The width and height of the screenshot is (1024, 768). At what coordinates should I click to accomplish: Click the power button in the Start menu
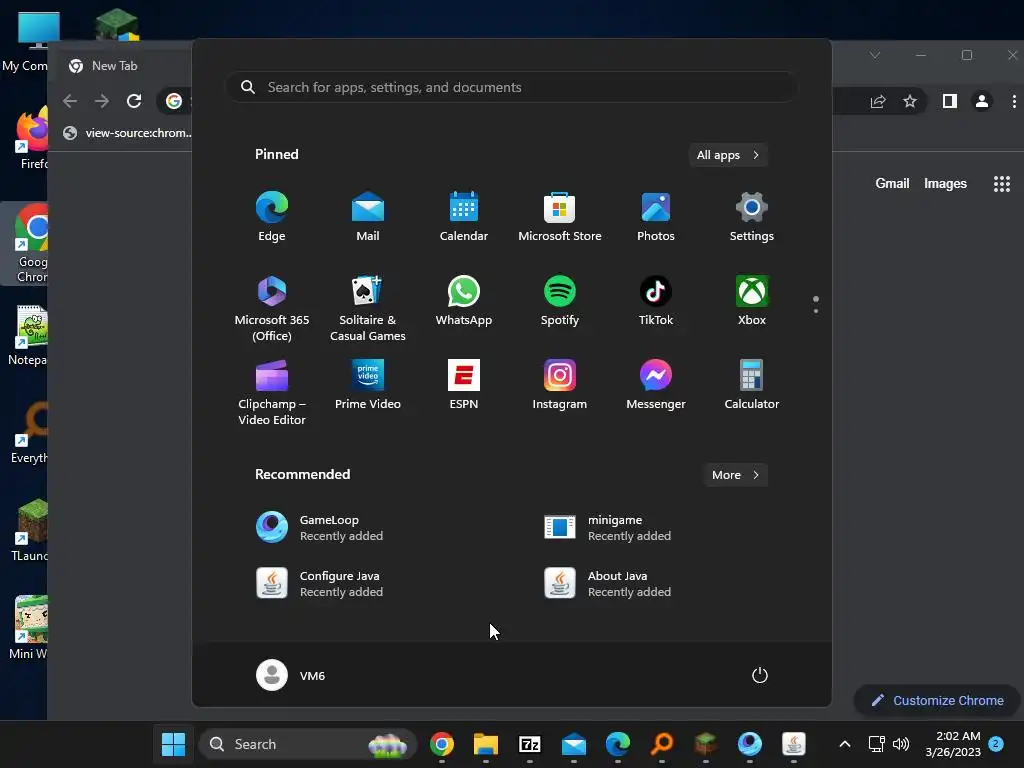pyautogui.click(x=760, y=675)
